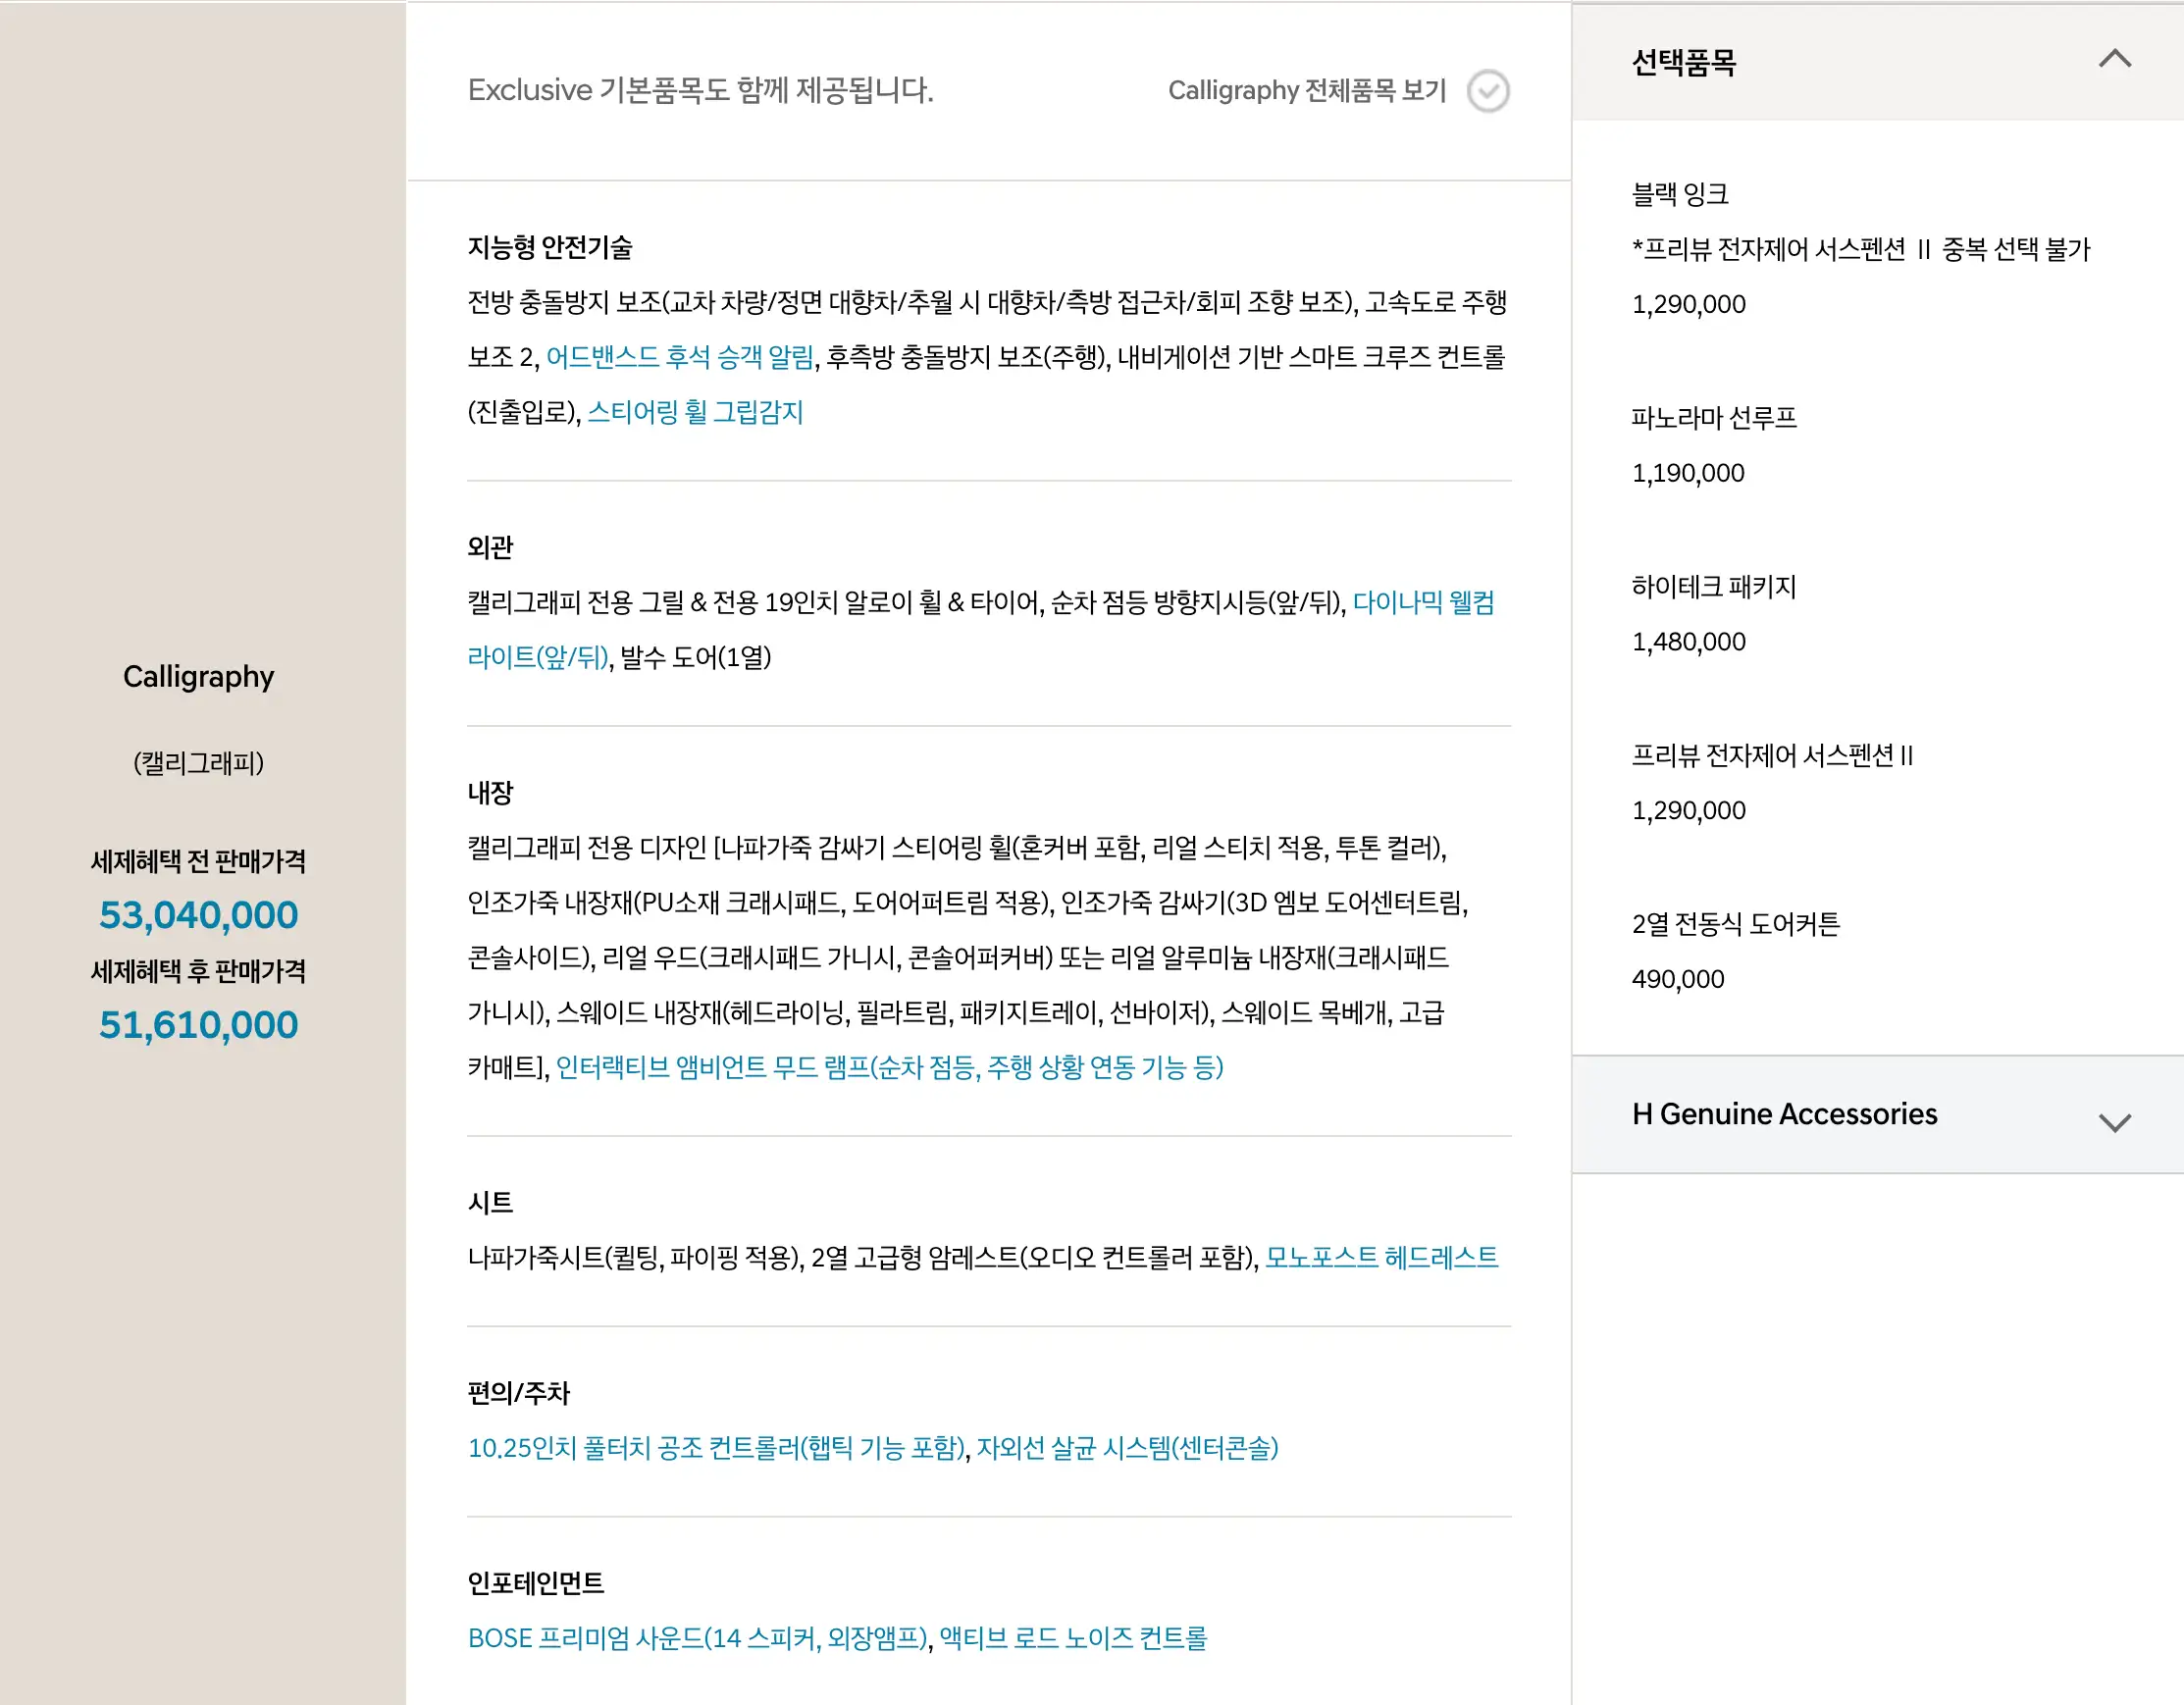
Task: Click the Calligraphy trim name
Action: point(198,677)
